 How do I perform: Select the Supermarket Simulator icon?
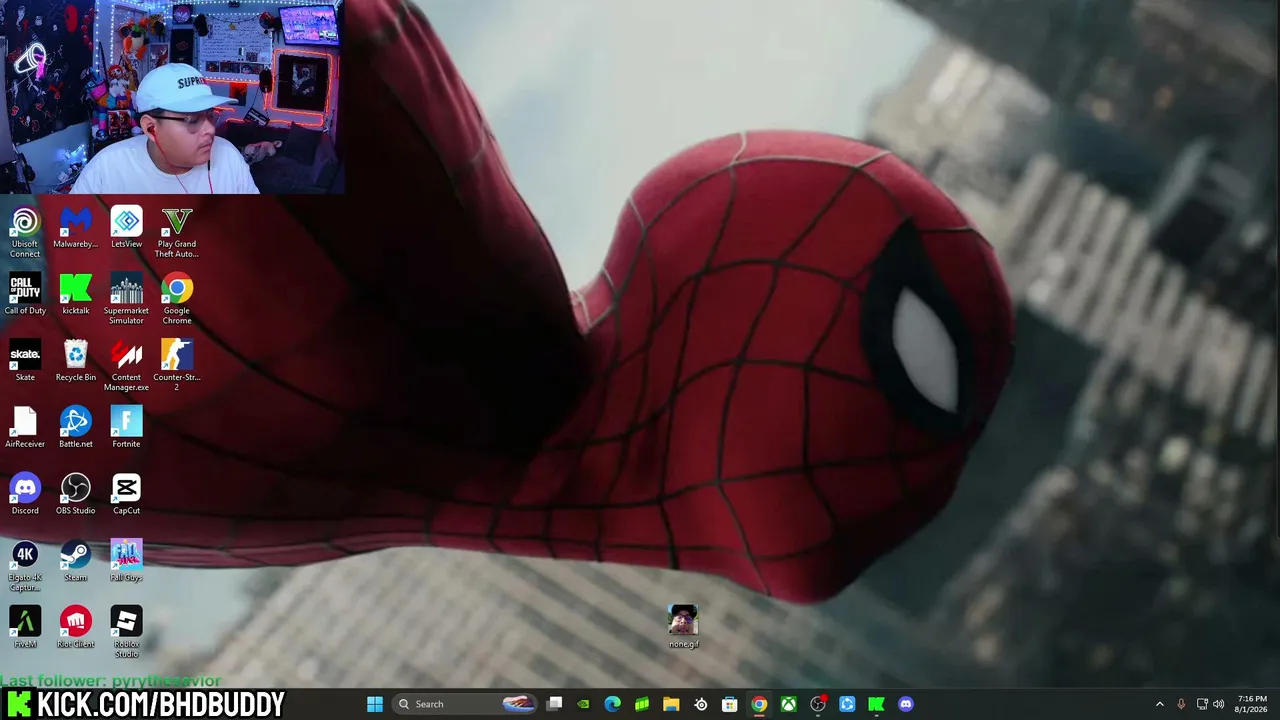(x=126, y=299)
